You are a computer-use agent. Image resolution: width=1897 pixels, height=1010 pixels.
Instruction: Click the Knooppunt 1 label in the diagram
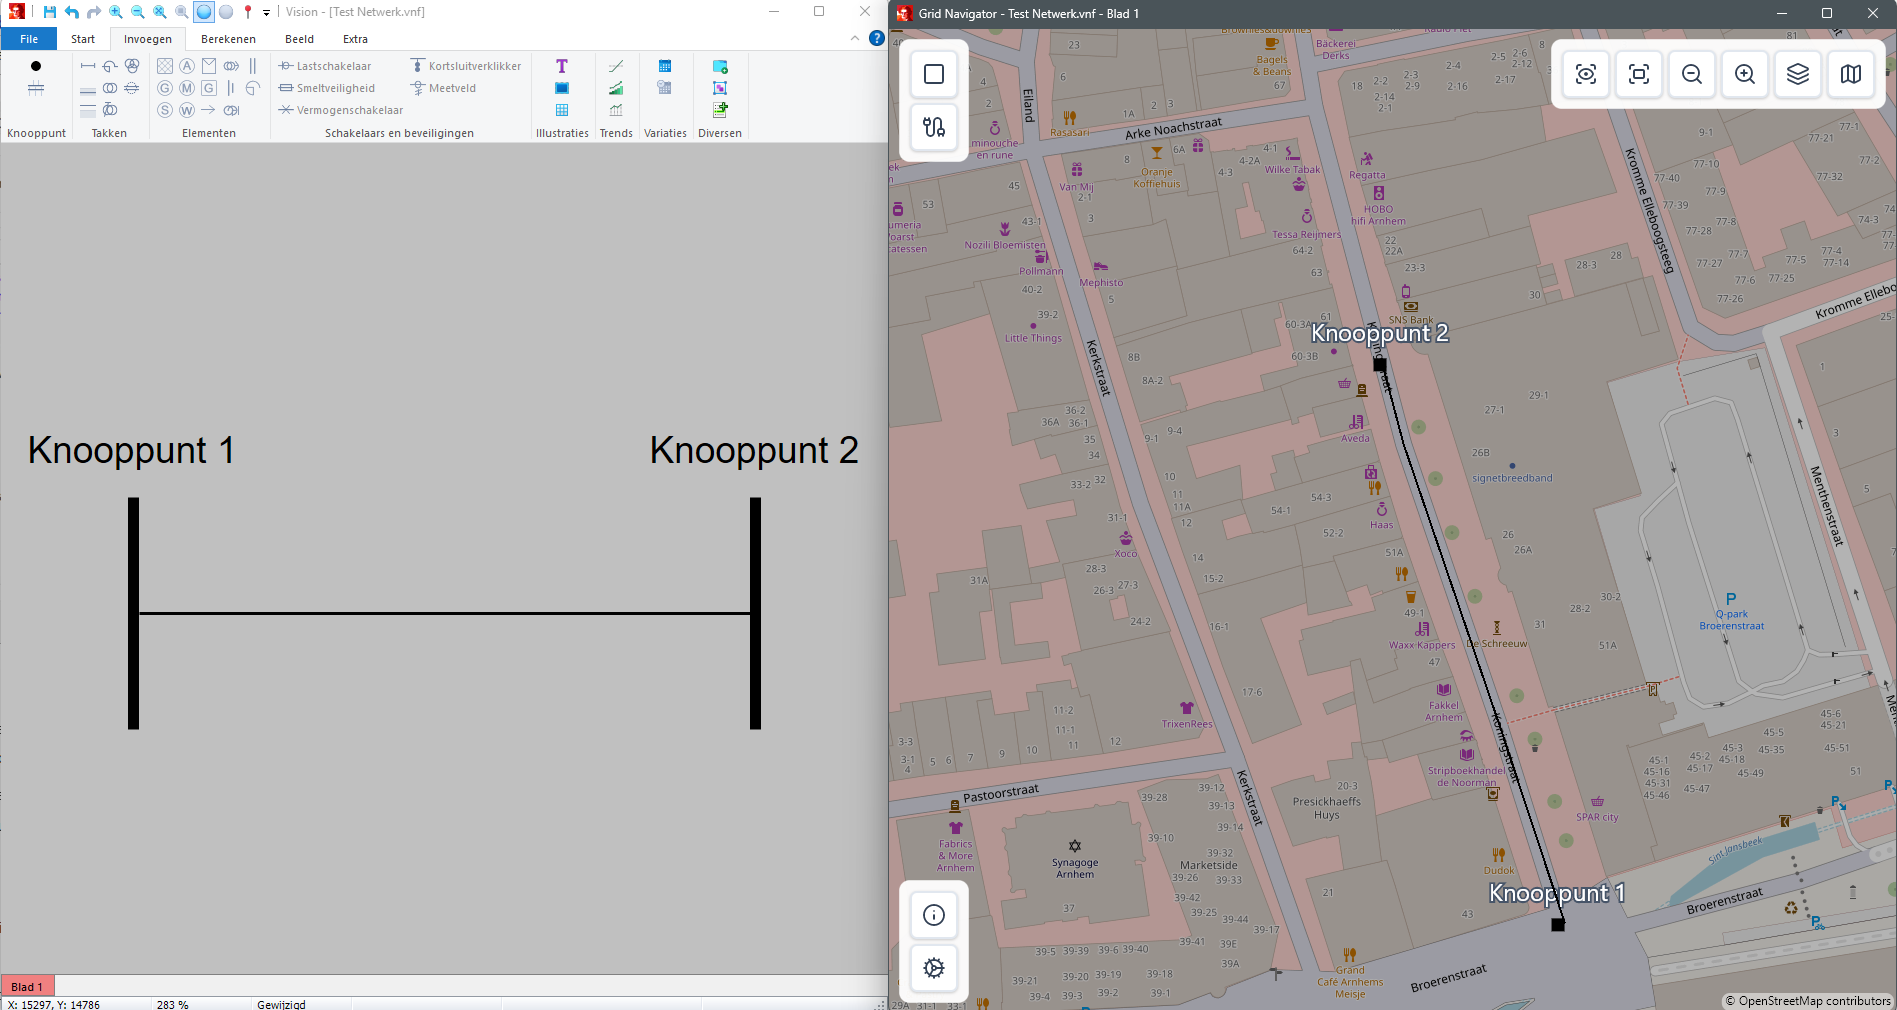click(131, 451)
